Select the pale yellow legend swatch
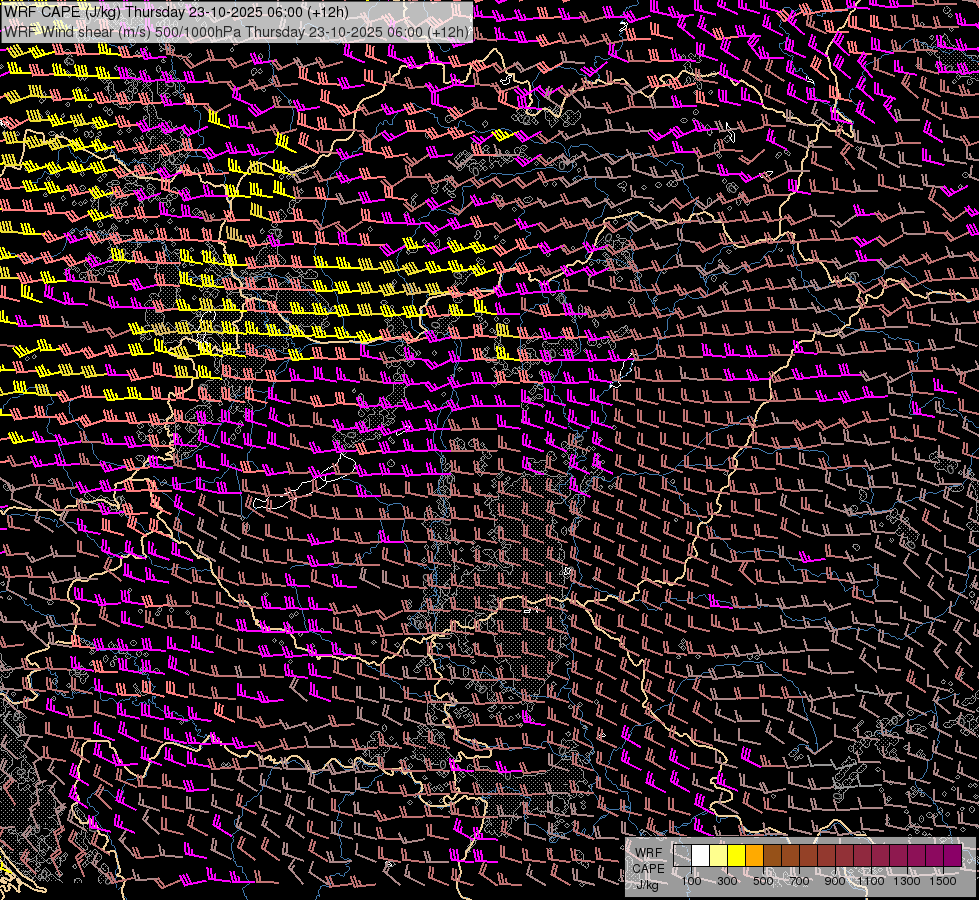This screenshot has height=900, width=979. tap(719, 856)
